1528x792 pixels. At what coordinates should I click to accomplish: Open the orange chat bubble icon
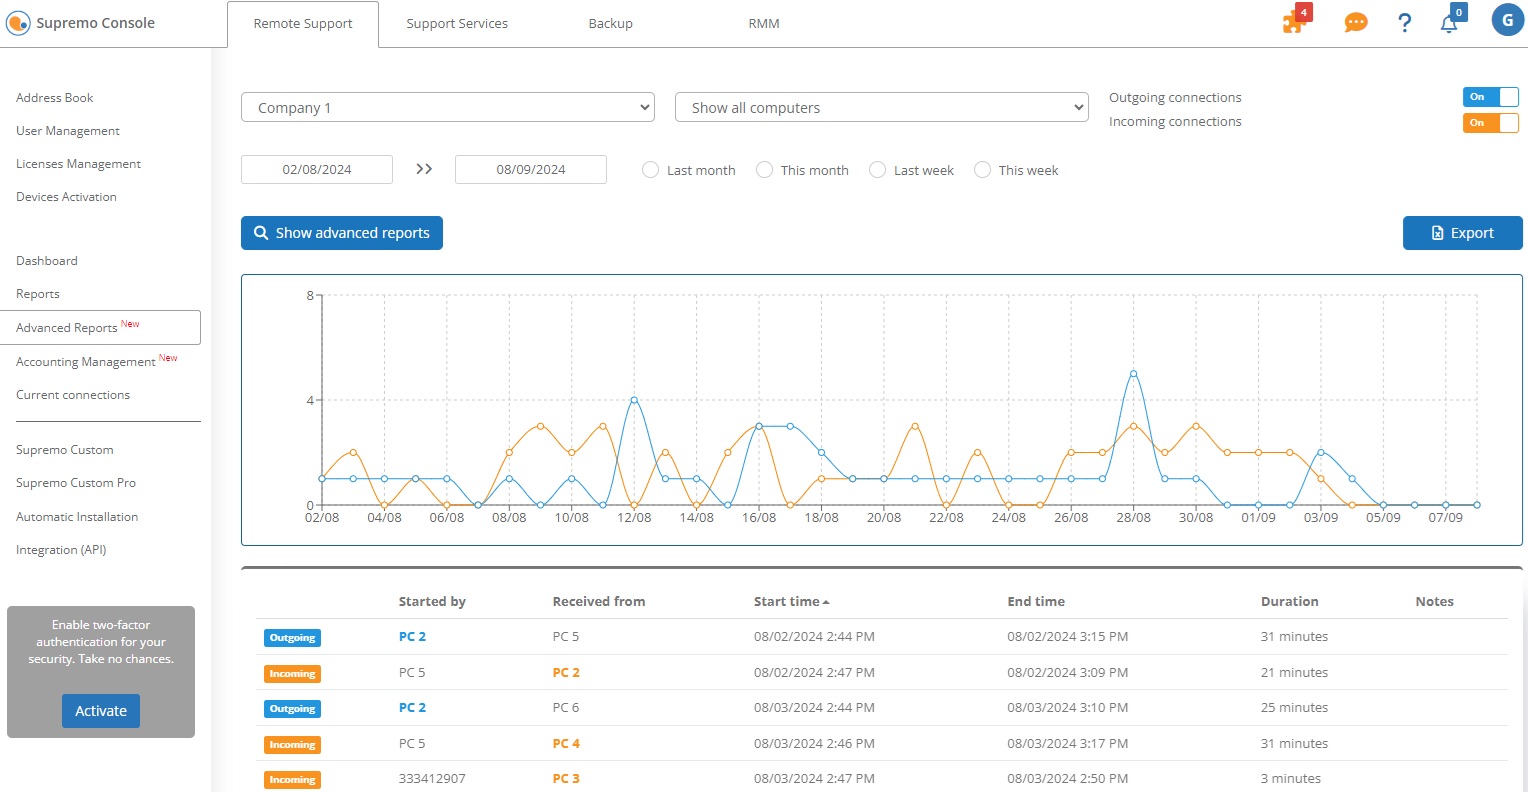(x=1355, y=23)
